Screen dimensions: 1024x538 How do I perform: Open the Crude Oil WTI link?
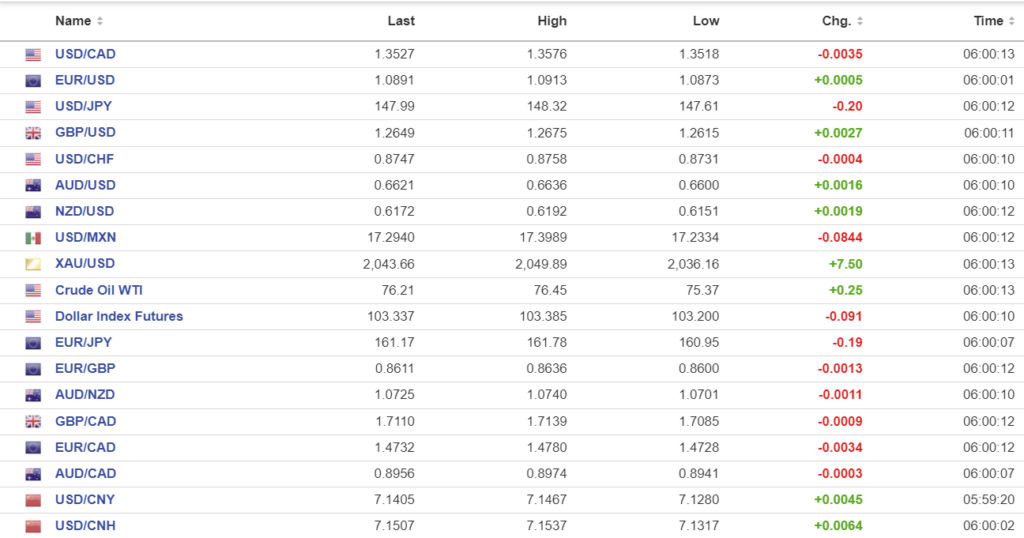pyautogui.click(x=97, y=290)
